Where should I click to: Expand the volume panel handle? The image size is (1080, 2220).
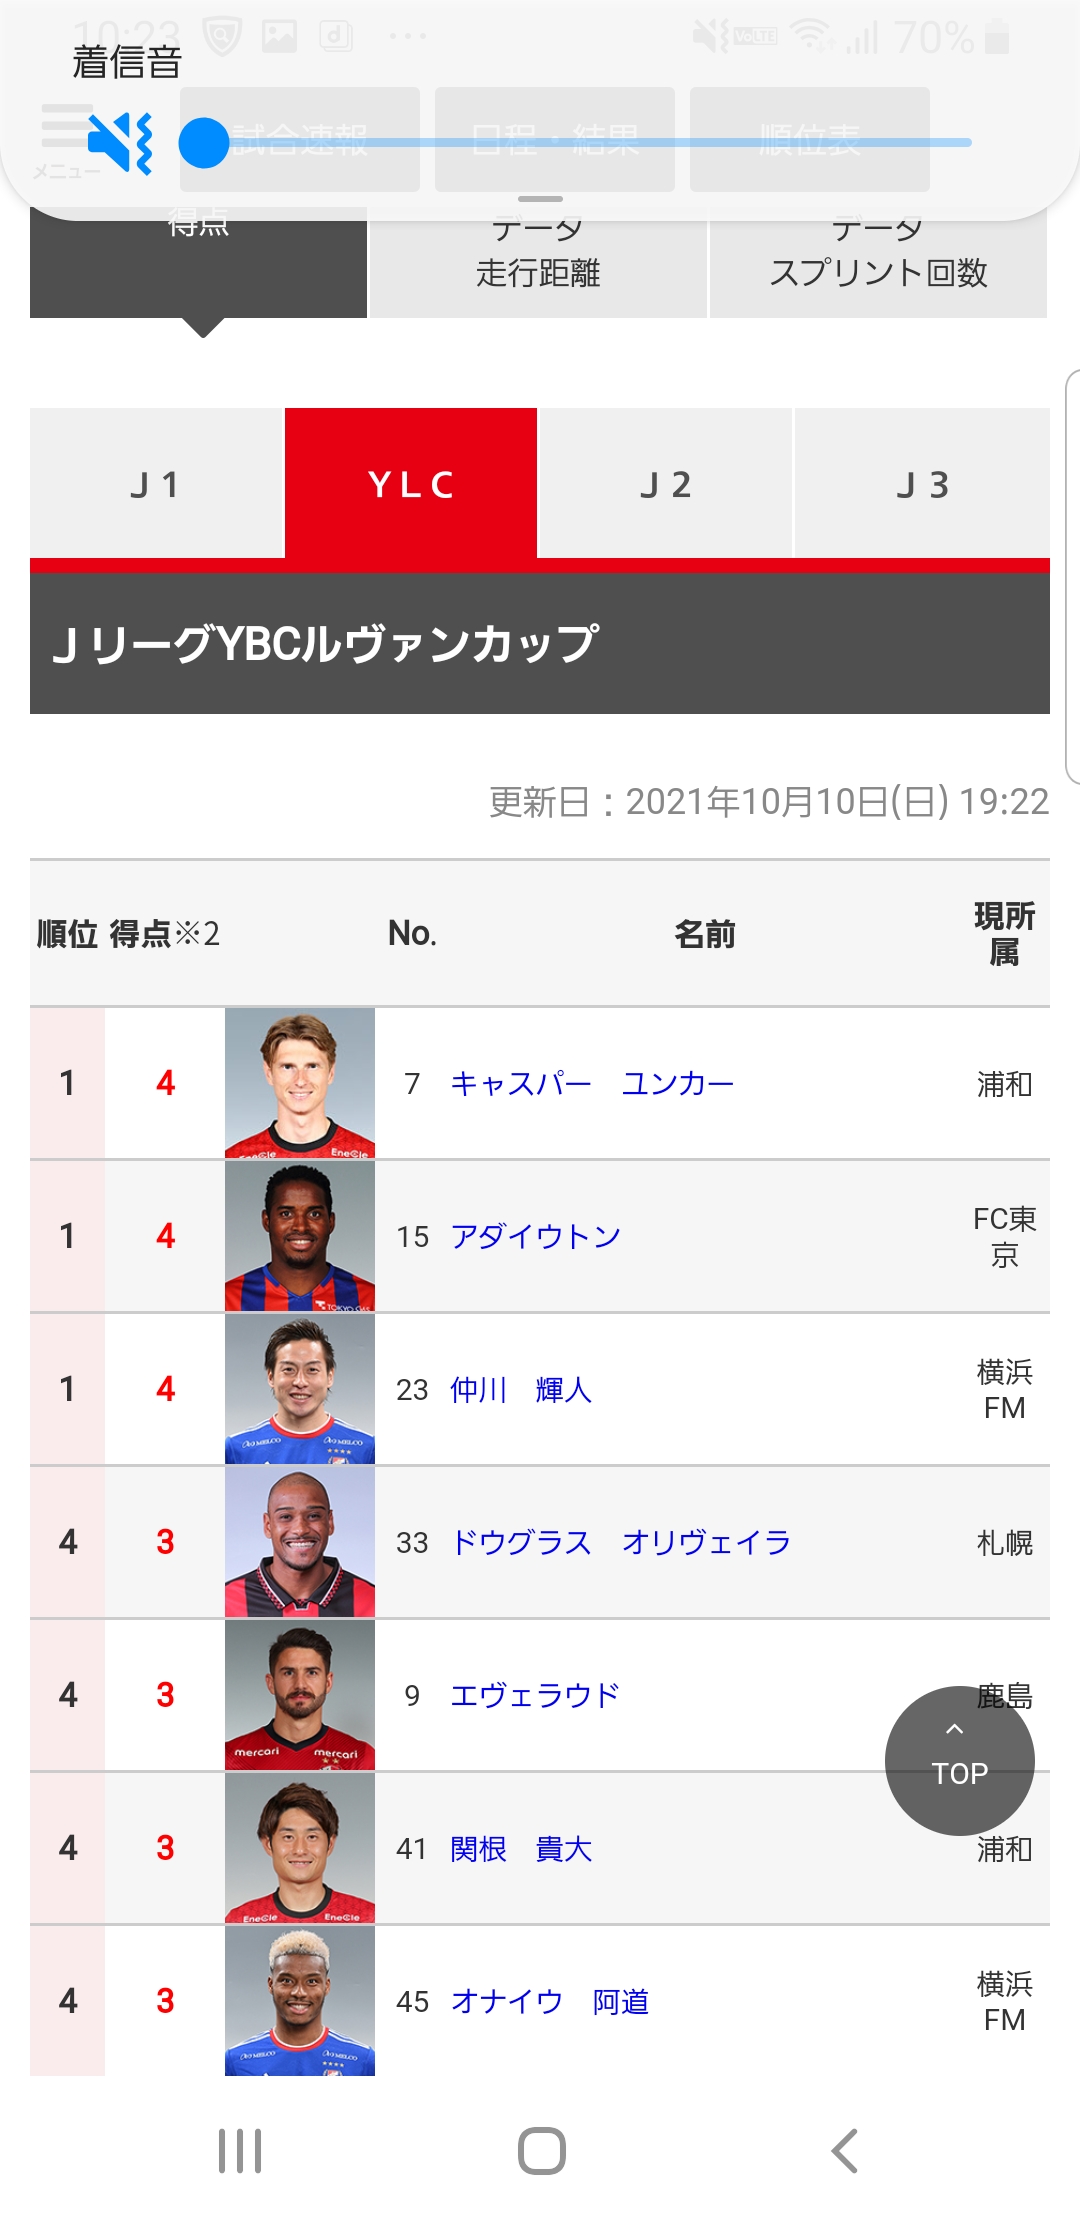540,199
